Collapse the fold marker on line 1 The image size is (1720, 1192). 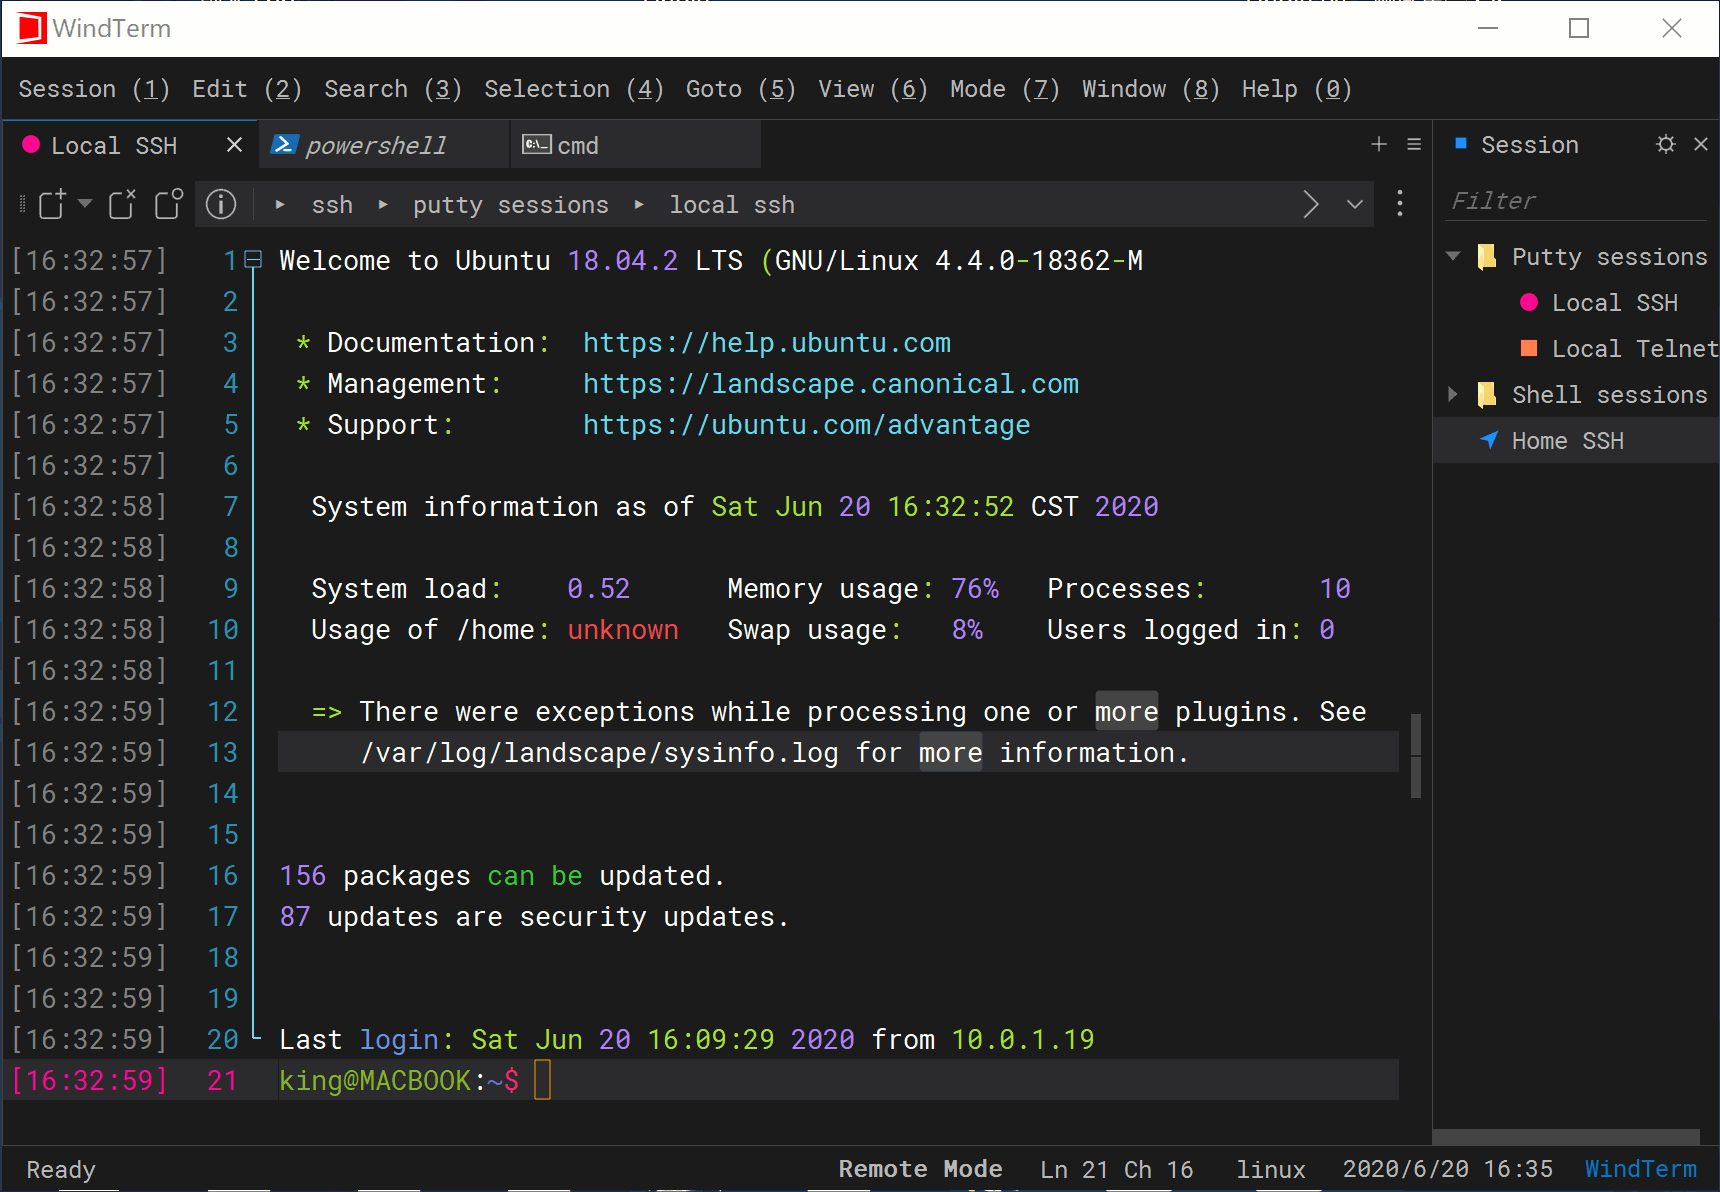click(x=254, y=260)
